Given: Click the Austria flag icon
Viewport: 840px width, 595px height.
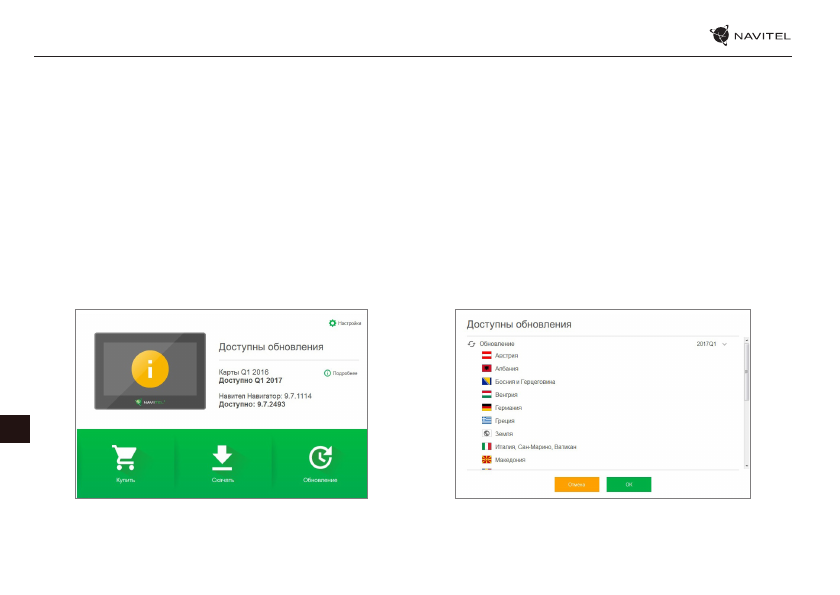Looking at the screenshot, I should coord(487,356).
